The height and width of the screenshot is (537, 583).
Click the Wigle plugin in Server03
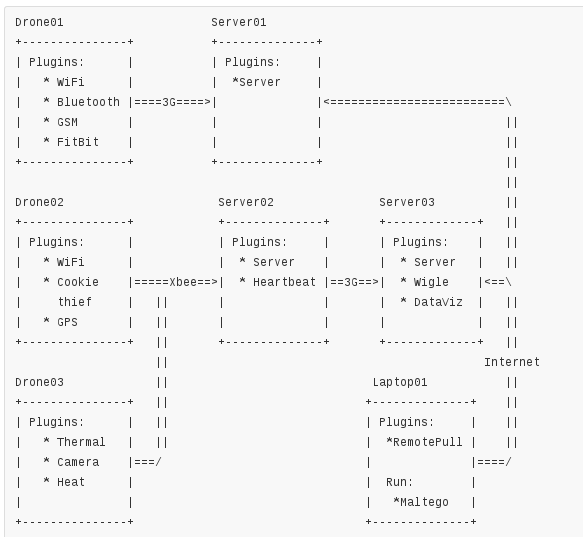click(431, 282)
